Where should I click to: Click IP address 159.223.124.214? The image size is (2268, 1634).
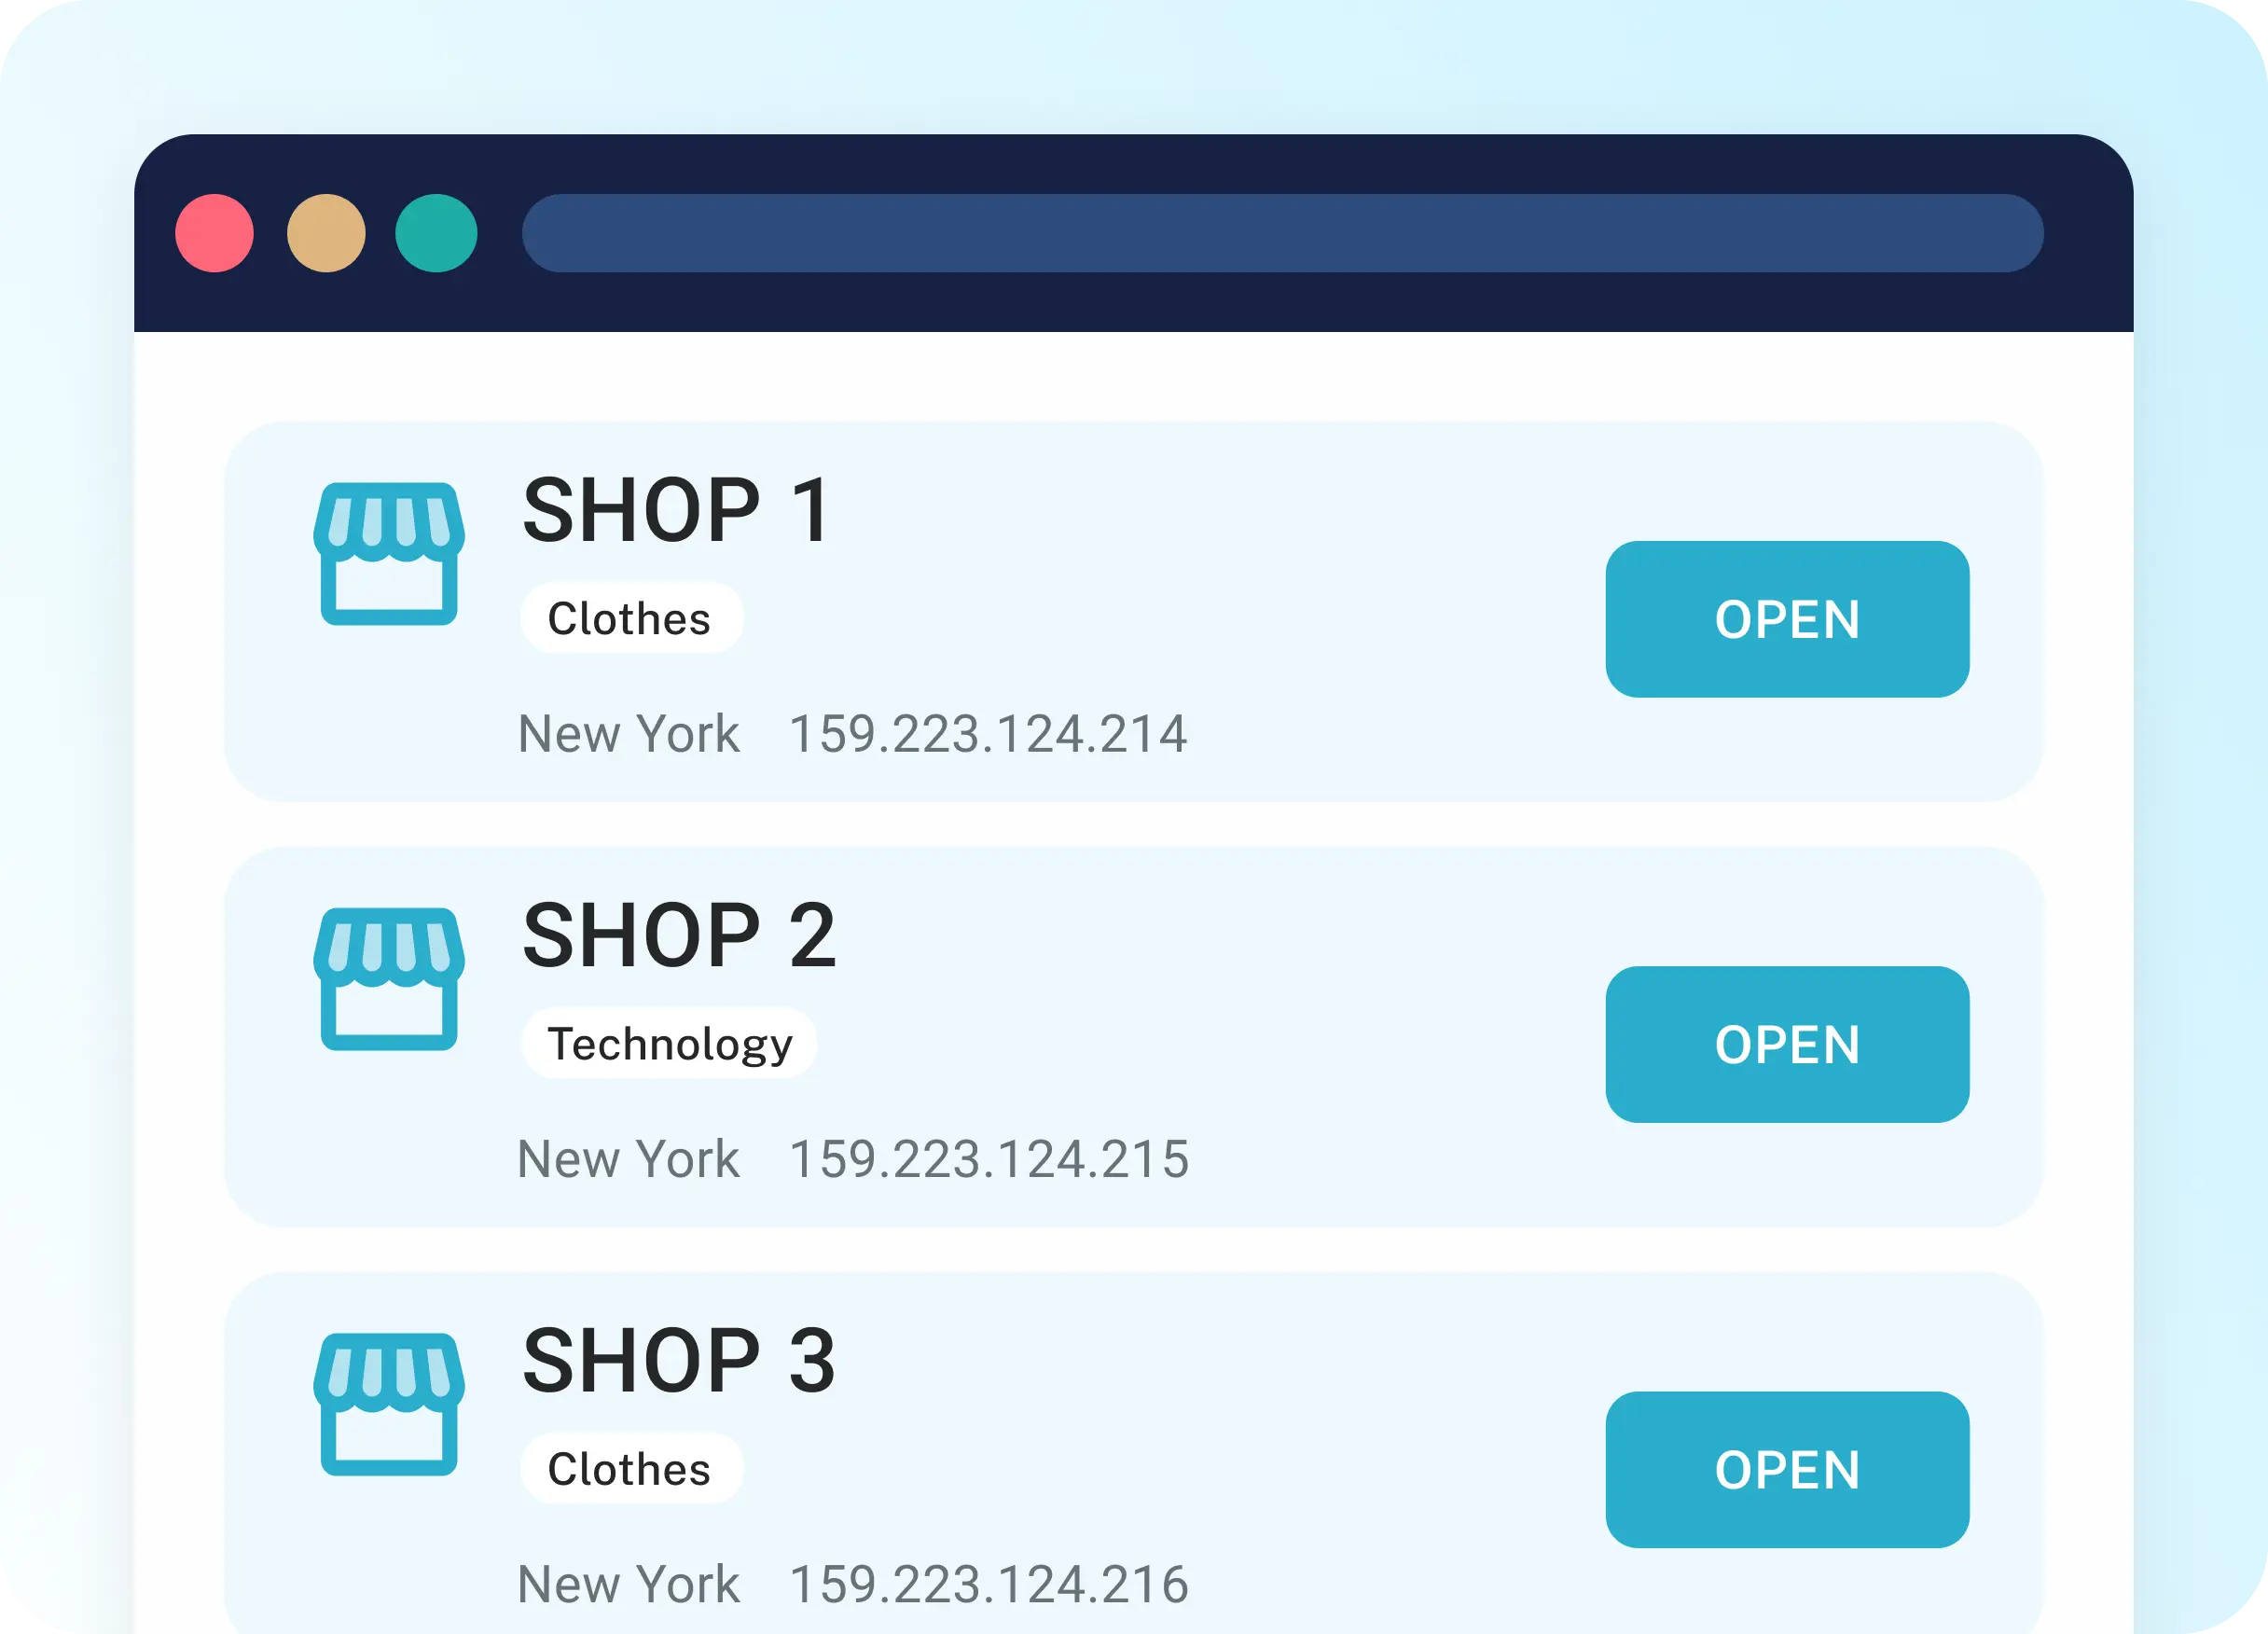(x=988, y=733)
